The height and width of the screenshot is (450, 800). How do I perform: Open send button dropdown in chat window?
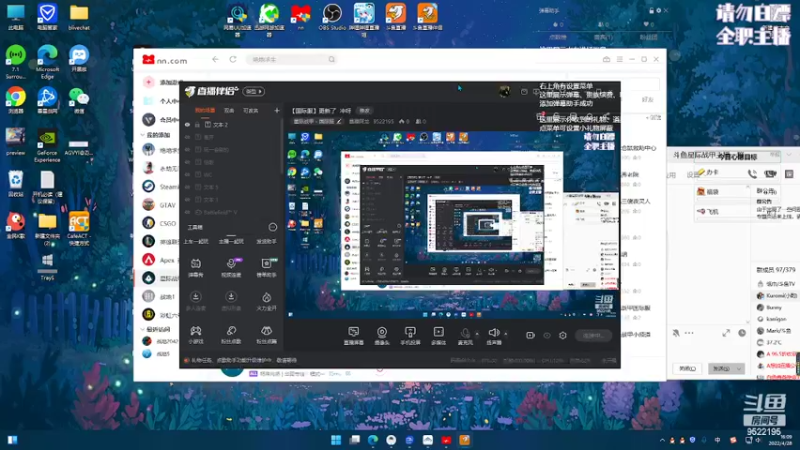[739, 368]
